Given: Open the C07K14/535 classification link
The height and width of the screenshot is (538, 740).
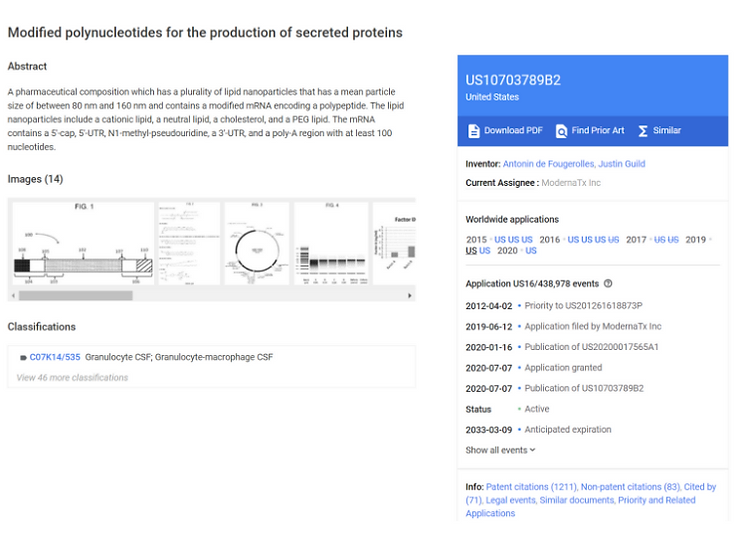Looking at the screenshot, I should point(55,357).
